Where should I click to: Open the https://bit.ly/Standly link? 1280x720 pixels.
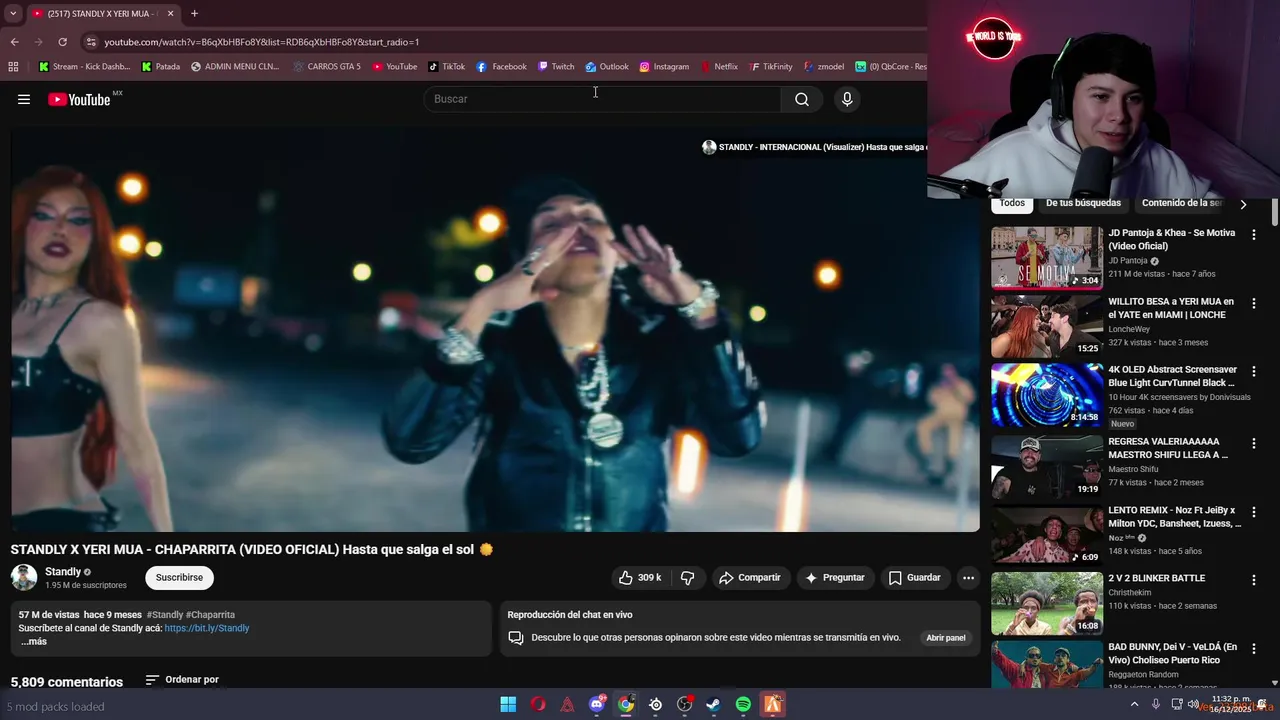[207, 628]
